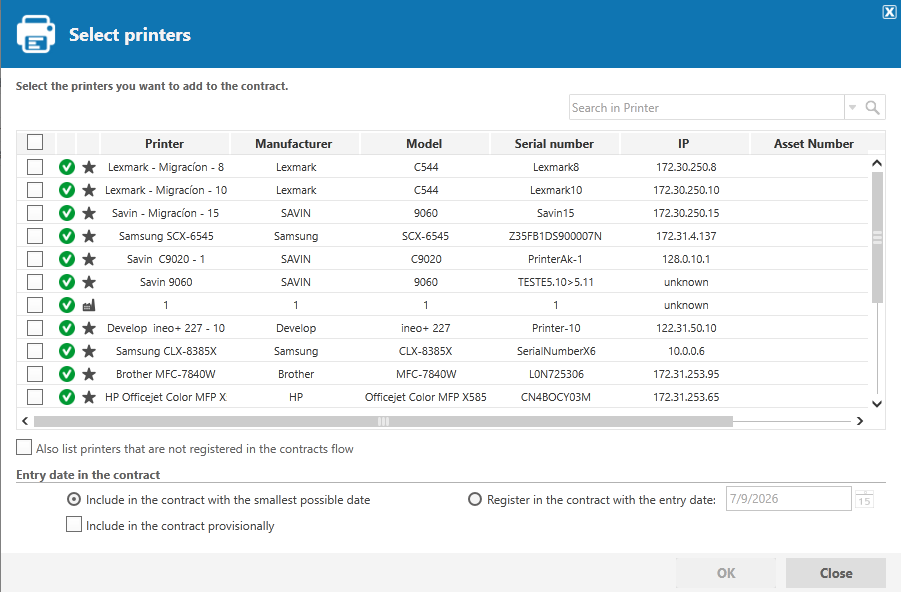Image resolution: width=901 pixels, height=592 pixels.
Task: Click the Close button
Action: tap(835, 573)
